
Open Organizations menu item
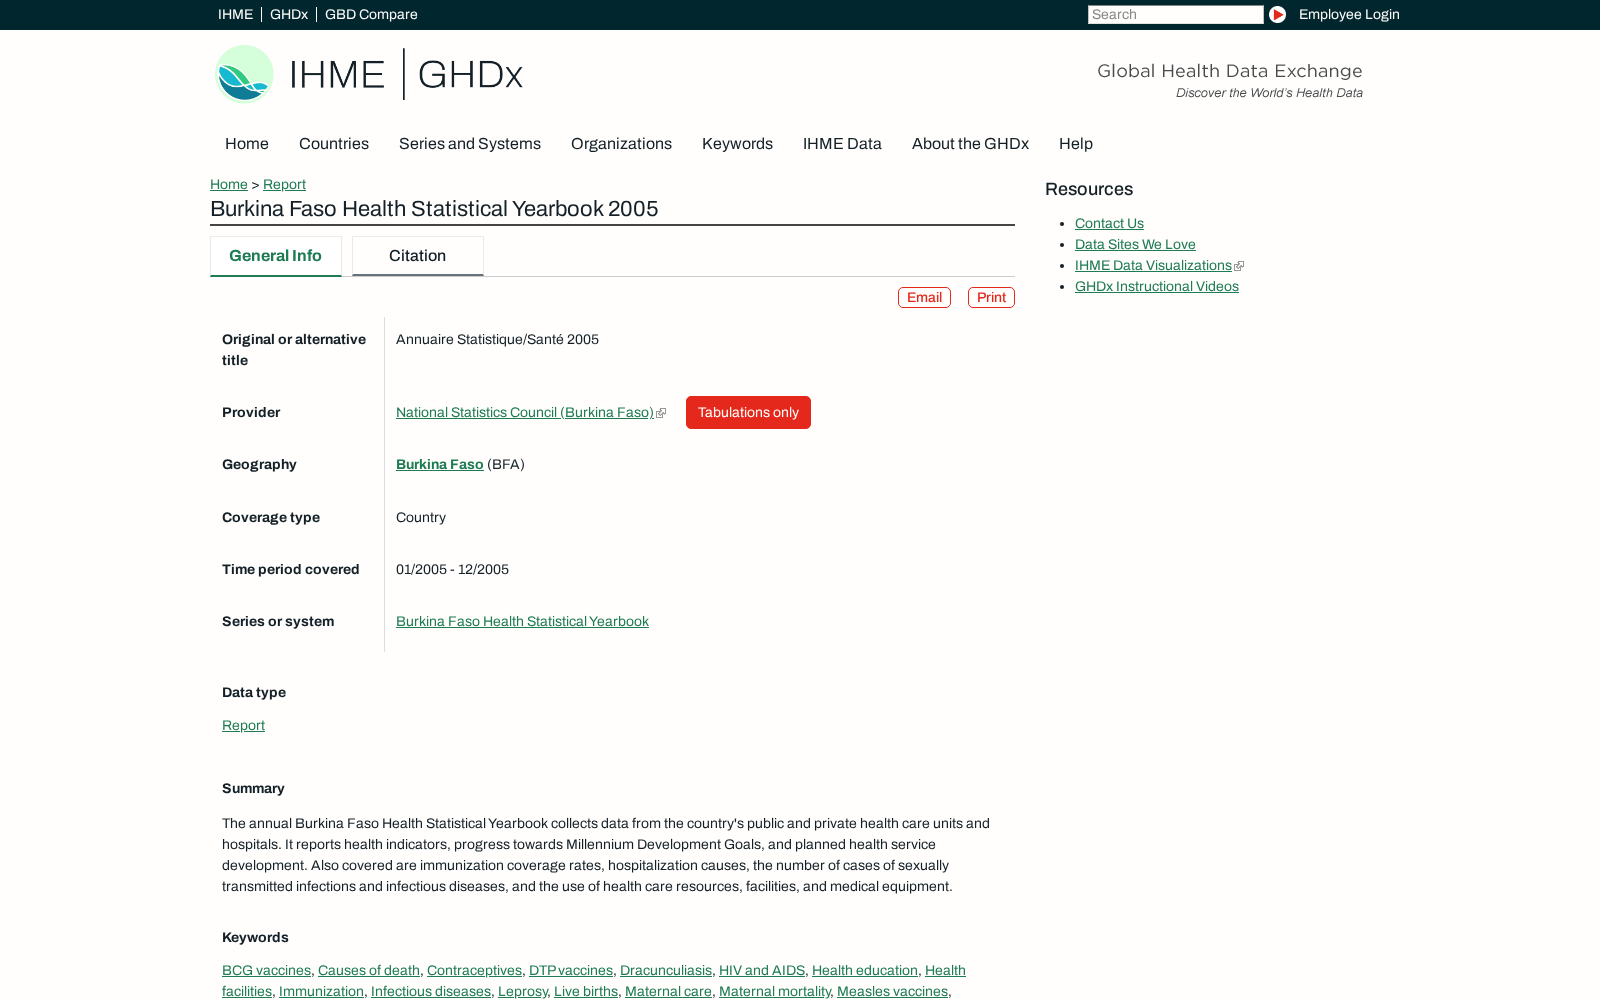621,143
